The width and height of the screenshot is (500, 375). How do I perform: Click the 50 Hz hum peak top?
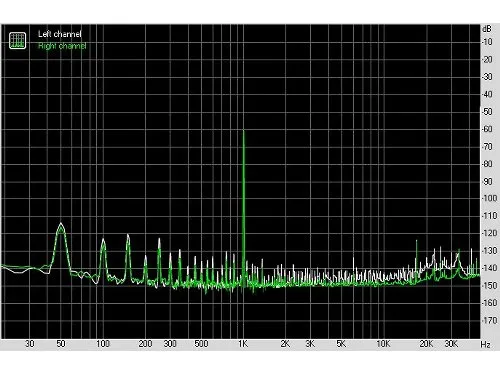coord(61,224)
